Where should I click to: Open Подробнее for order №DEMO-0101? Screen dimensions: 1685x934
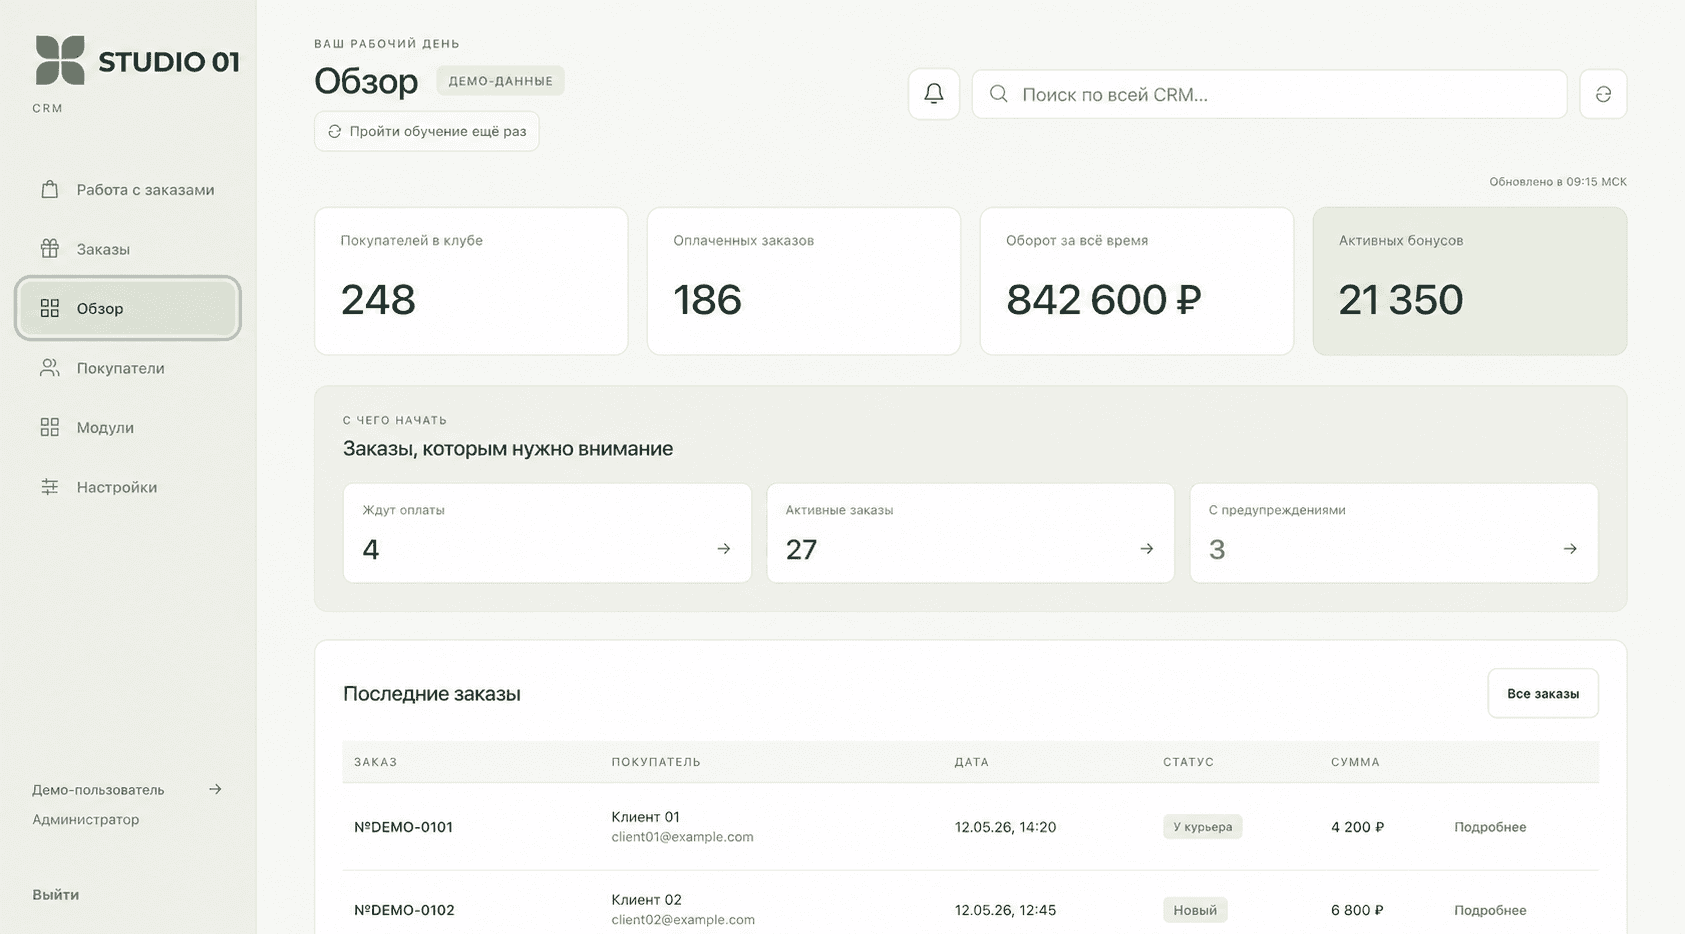pyautogui.click(x=1490, y=827)
